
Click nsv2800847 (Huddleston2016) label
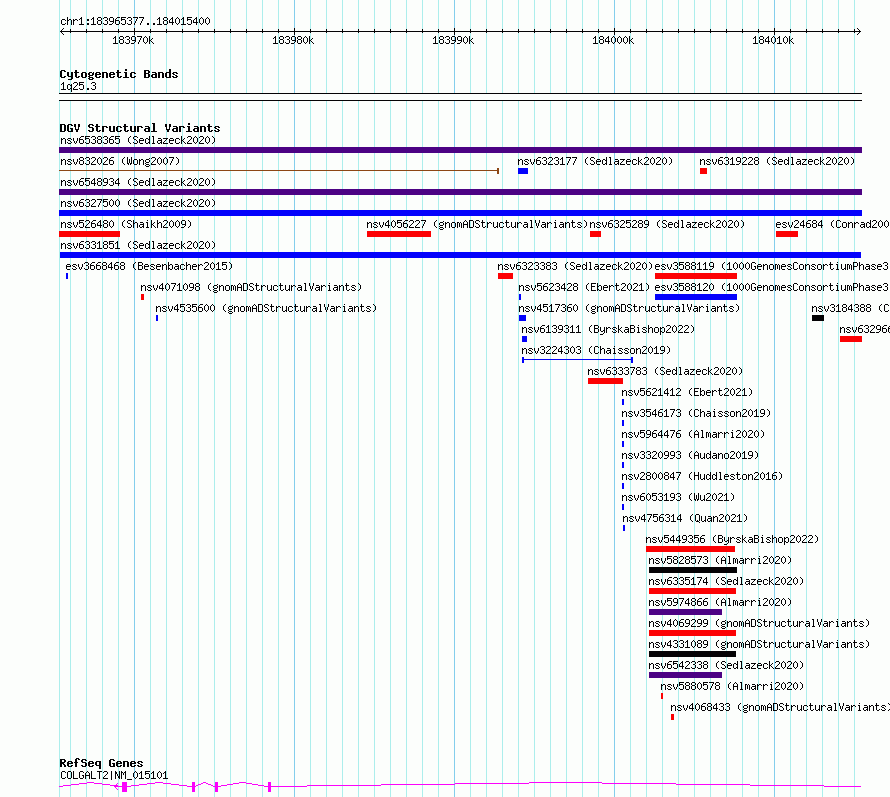[702, 476]
